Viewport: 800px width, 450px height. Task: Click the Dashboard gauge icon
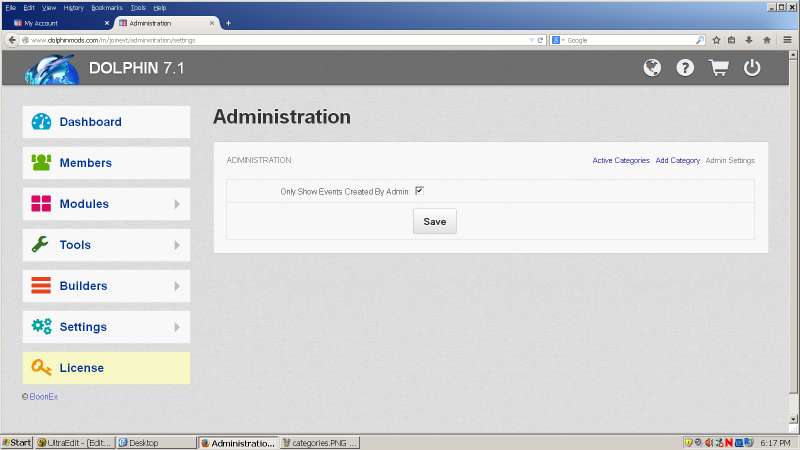(41, 122)
